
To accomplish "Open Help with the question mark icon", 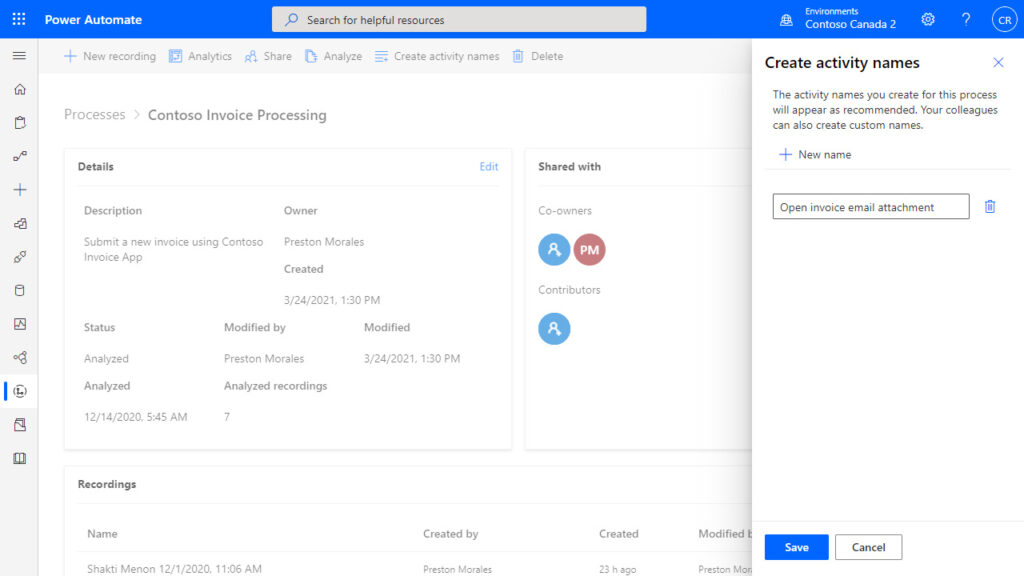I will [965, 19].
